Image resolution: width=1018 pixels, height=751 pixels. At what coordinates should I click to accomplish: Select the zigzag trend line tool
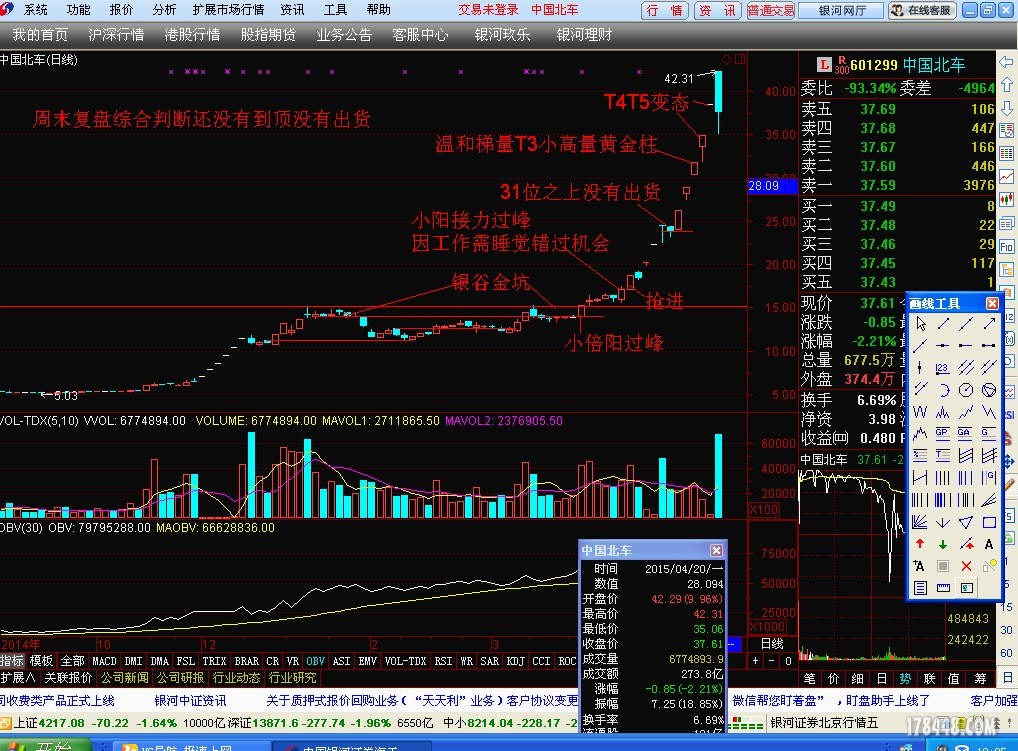[x=966, y=412]
